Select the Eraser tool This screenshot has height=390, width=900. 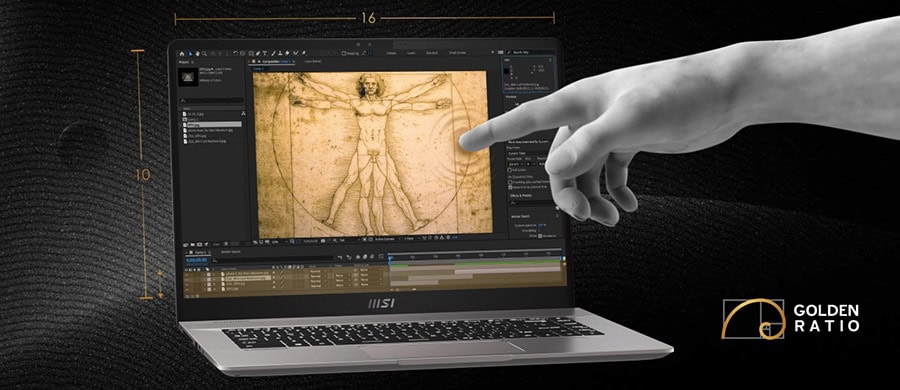coord(287,54)
